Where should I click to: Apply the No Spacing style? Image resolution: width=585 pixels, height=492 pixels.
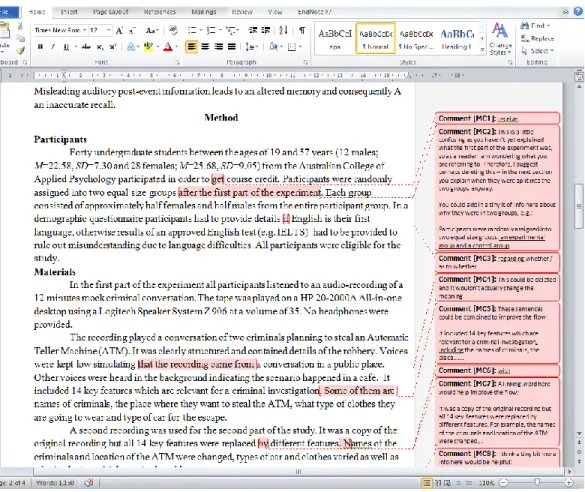(416, 38)
